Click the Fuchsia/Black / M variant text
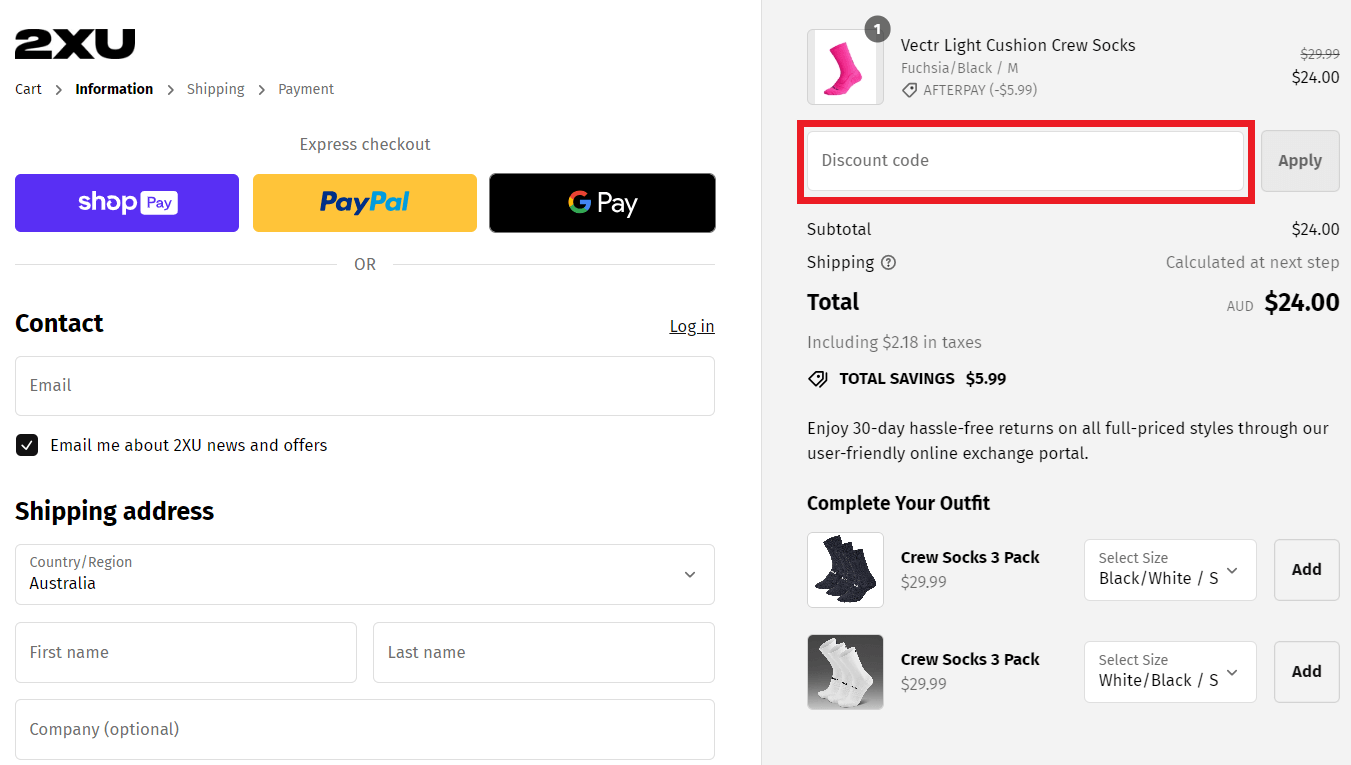The image size is (1351, 765). (x=959, y=68)
